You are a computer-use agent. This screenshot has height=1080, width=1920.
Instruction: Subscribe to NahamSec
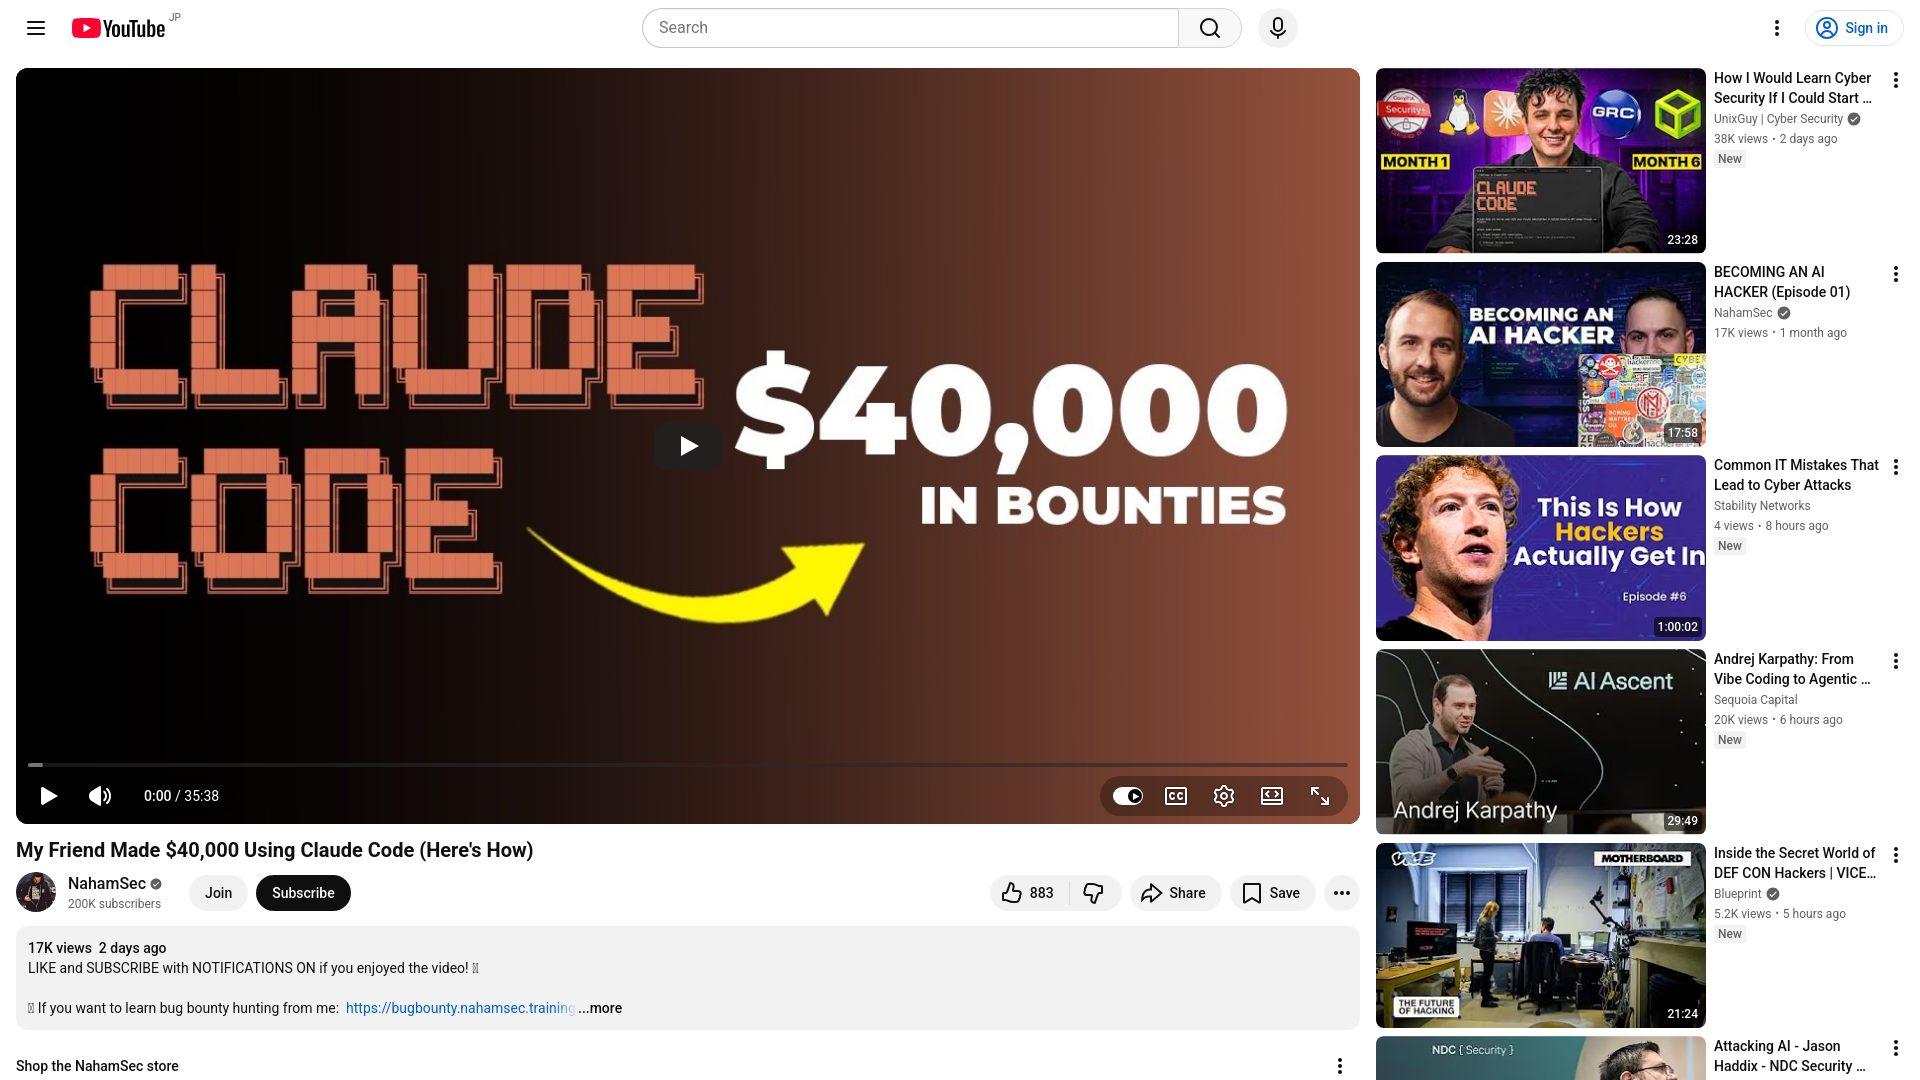click(303, 893)
